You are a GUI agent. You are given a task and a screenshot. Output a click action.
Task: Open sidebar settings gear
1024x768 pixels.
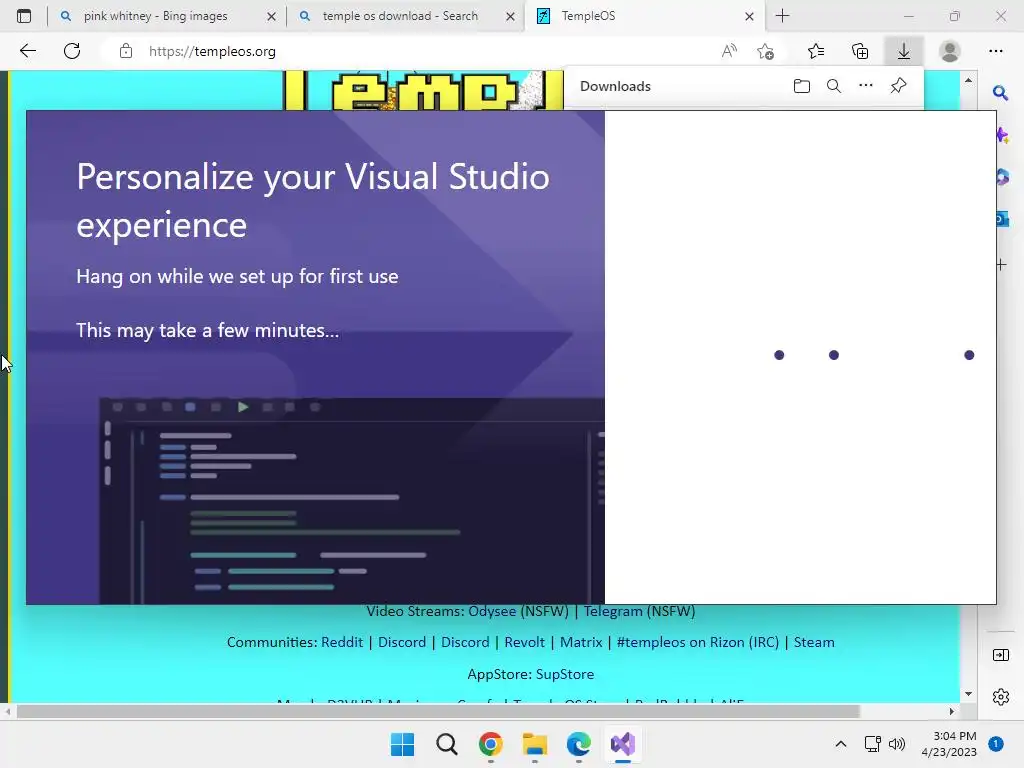[1000, 697]
